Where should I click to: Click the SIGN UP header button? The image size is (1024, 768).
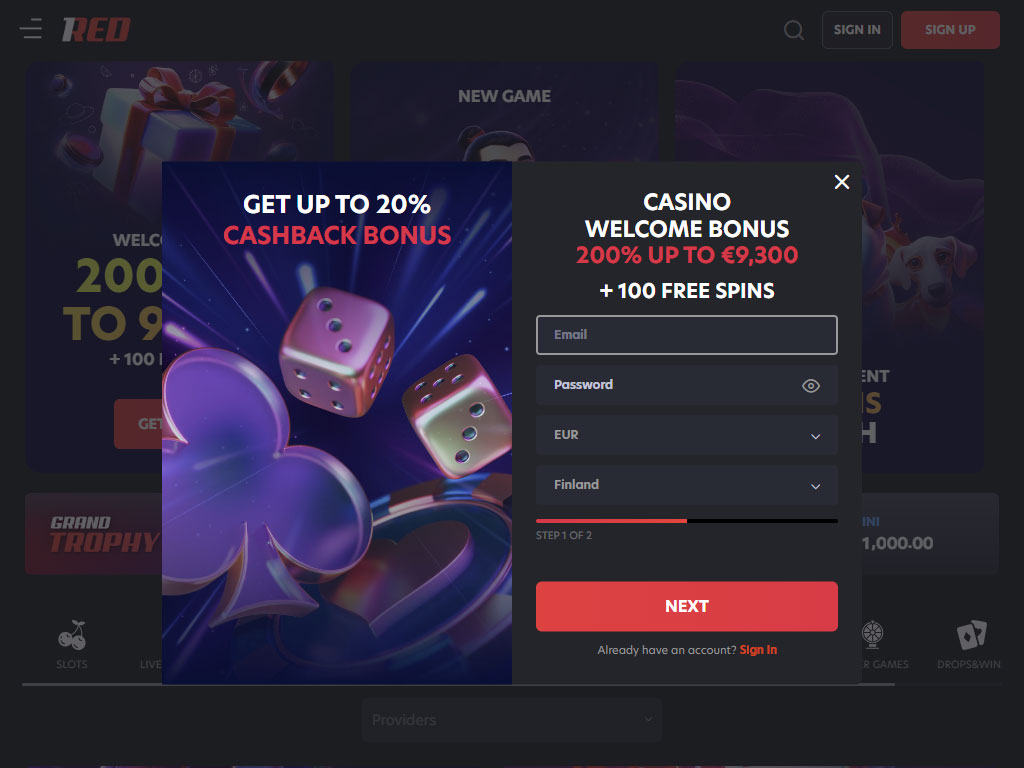pyautogui.click(x=950, y=30)
